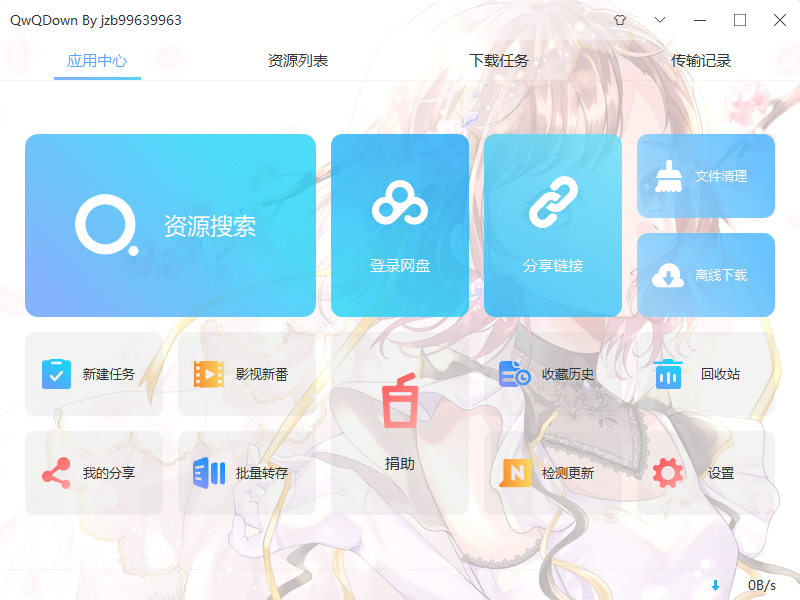Click the 0B/s speed readout
Image resolution: width=800 pixels, height=600 pixels.
pos(762,585)
